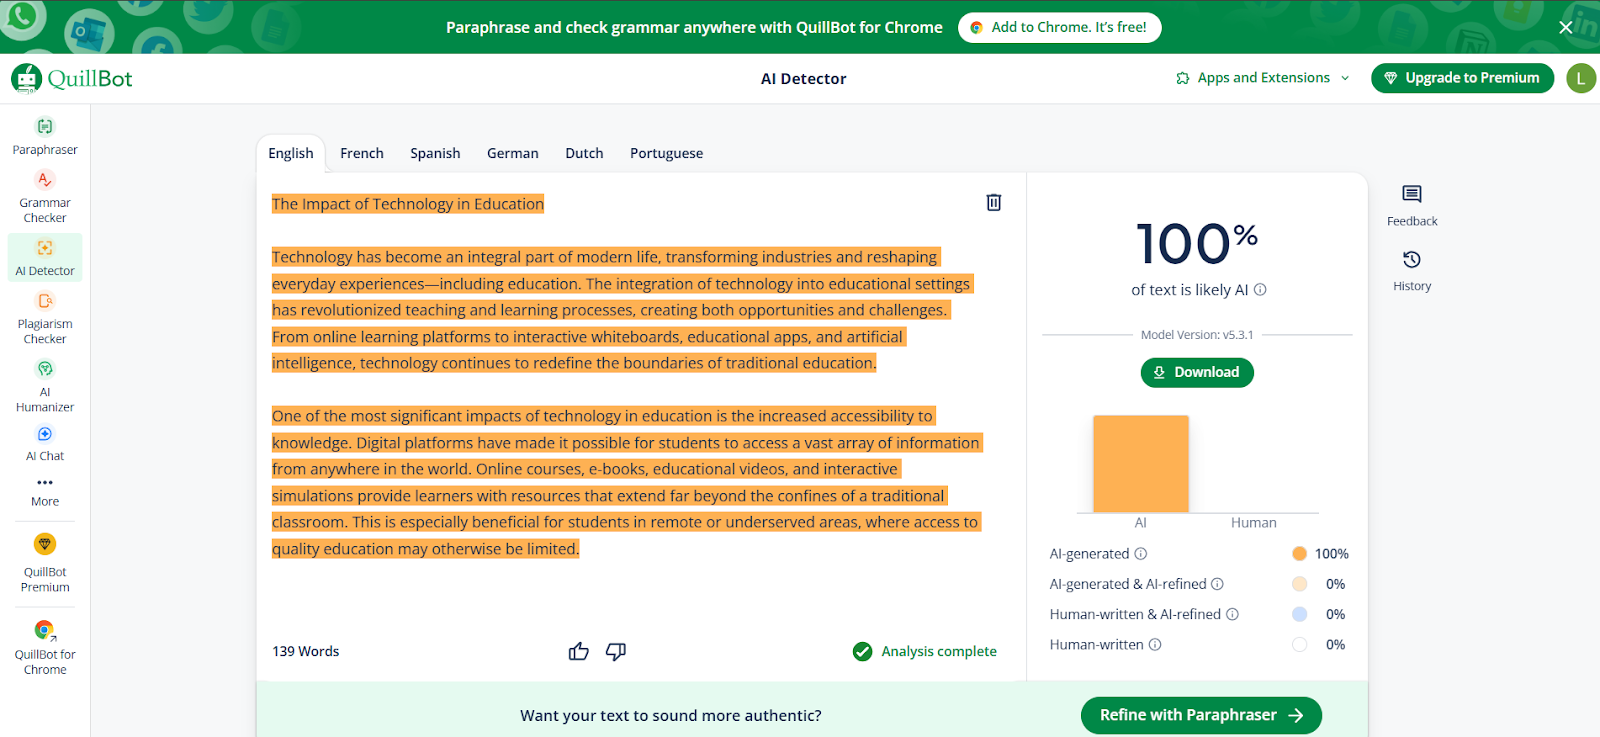Click the pale AI-generated & AI-refined dot

(1299, 584)
